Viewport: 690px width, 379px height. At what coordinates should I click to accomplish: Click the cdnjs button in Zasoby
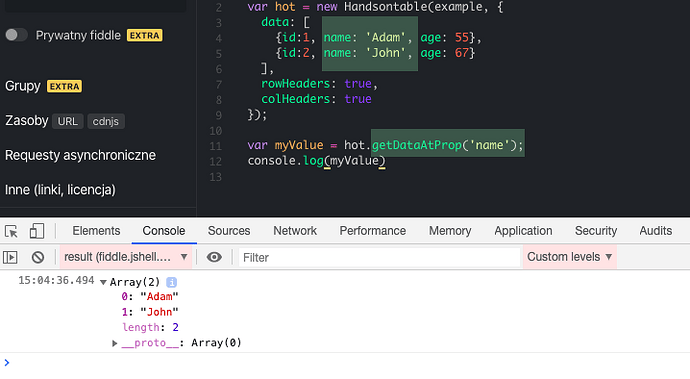(x=106, y=121)
